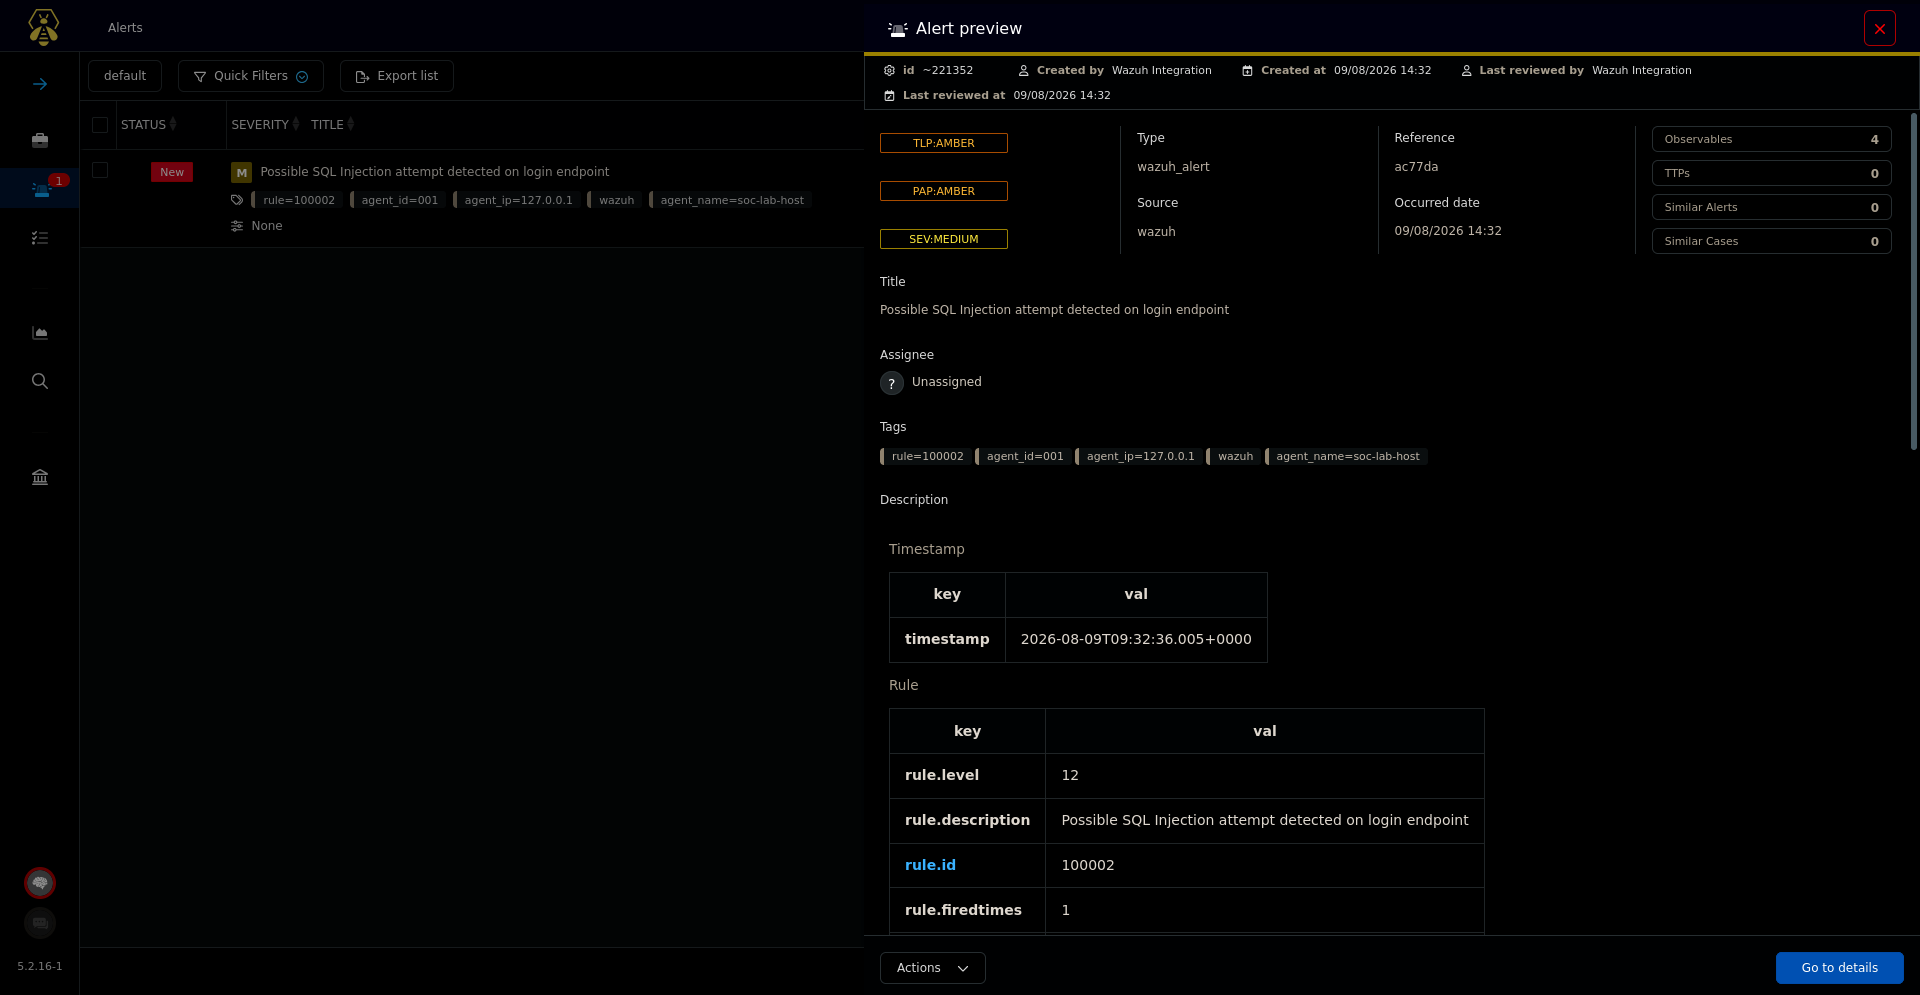Click the M medium severity badge
1920x995 pixels.
[241, 172]
